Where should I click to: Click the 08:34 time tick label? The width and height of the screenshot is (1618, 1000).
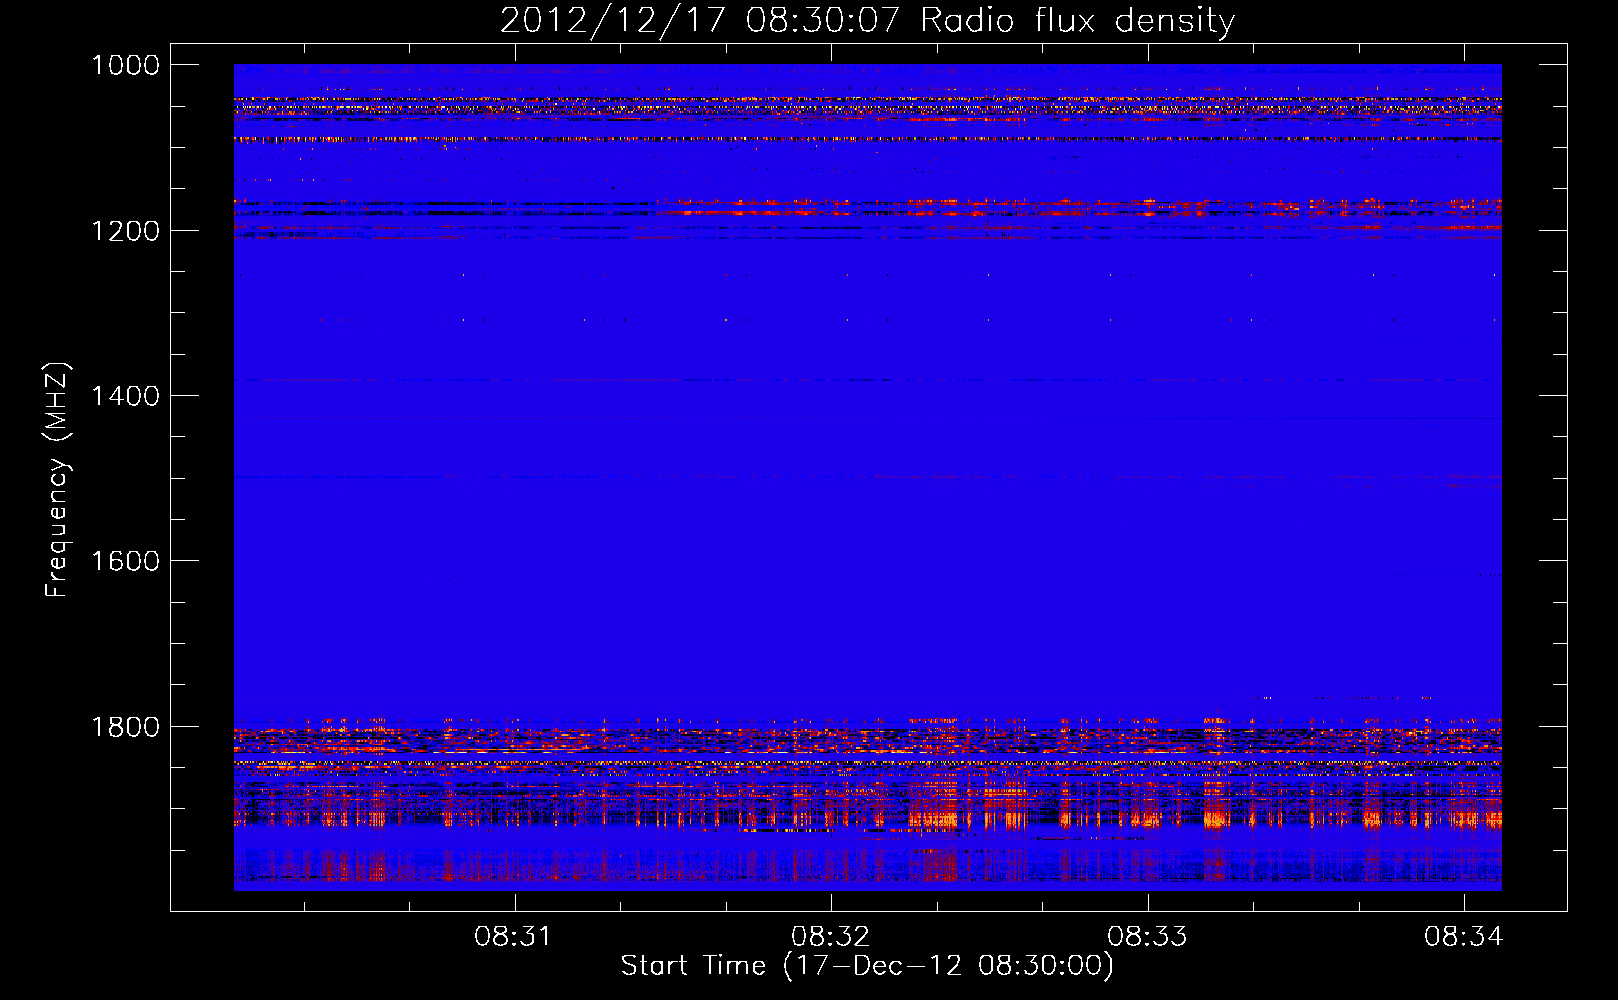(1464, 937)
